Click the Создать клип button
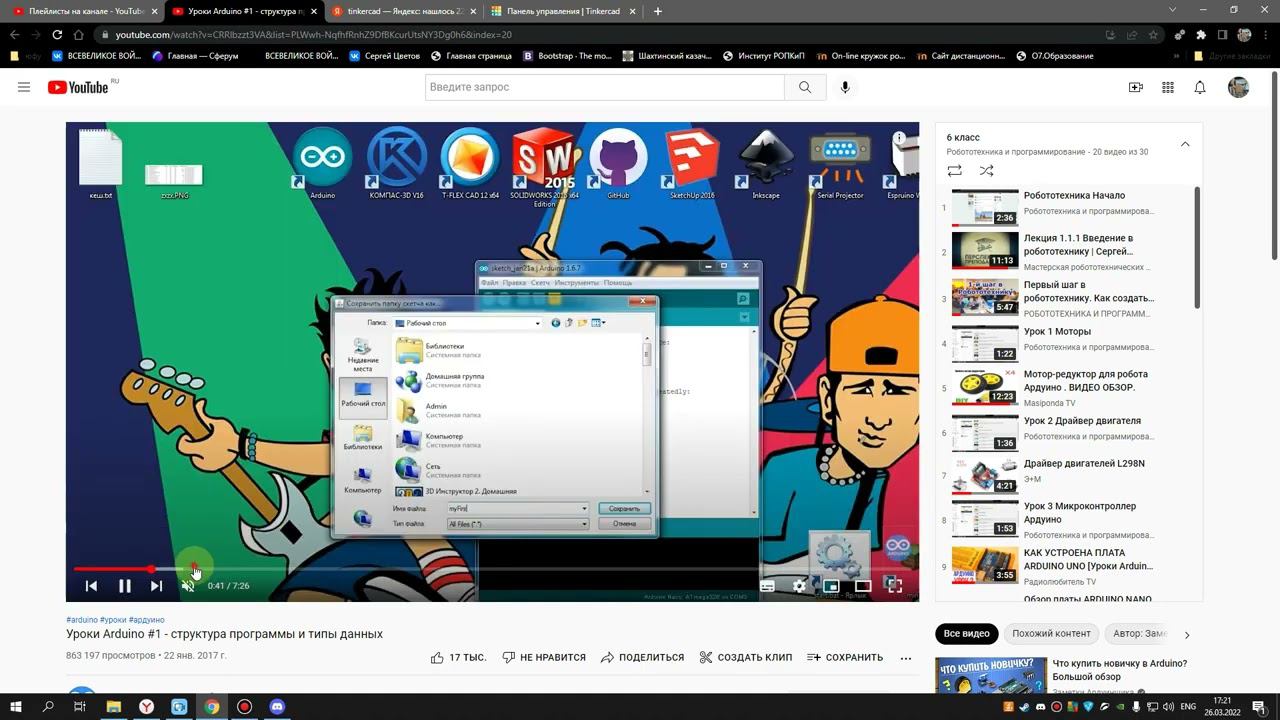The image size is (1280, 720). coord(745,658)
